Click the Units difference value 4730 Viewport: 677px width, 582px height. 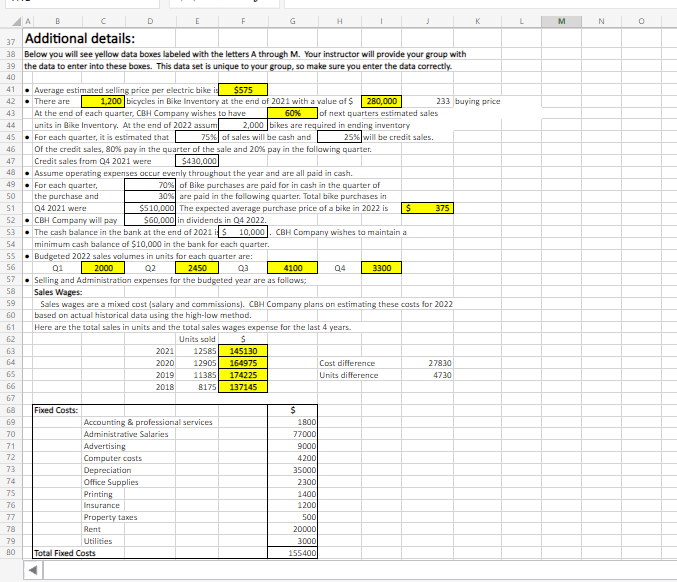[x=442, y=375]
